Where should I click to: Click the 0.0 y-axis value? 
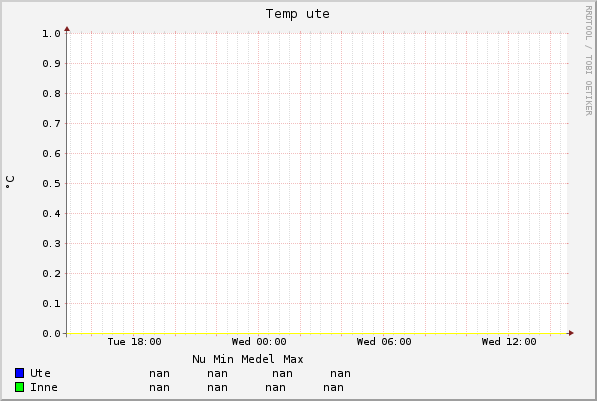click(x=51, y=334)
